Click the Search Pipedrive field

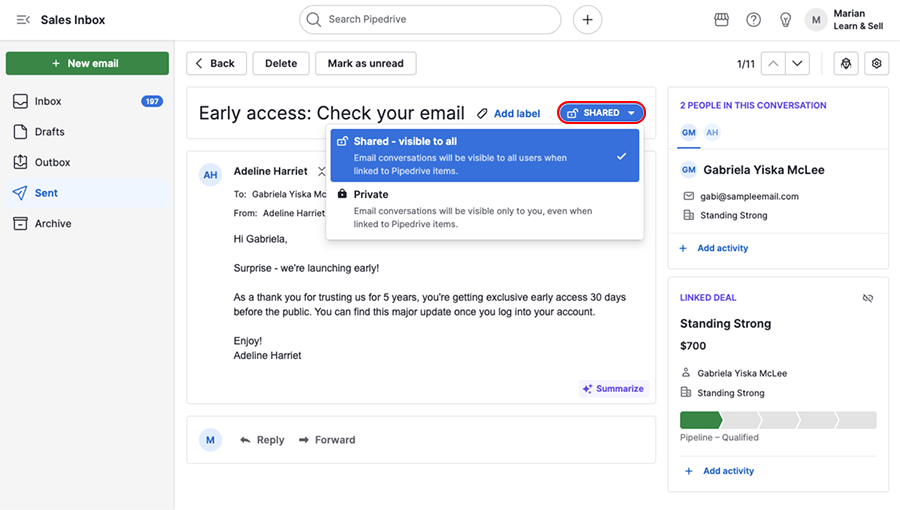[430, 19]
